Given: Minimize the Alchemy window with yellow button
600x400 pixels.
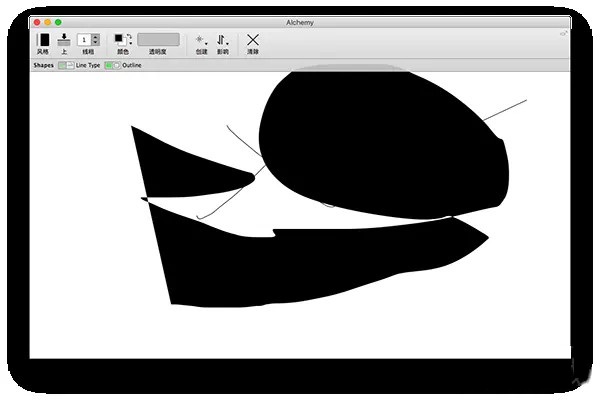Looking at the screenshot, I should [47, 21].
